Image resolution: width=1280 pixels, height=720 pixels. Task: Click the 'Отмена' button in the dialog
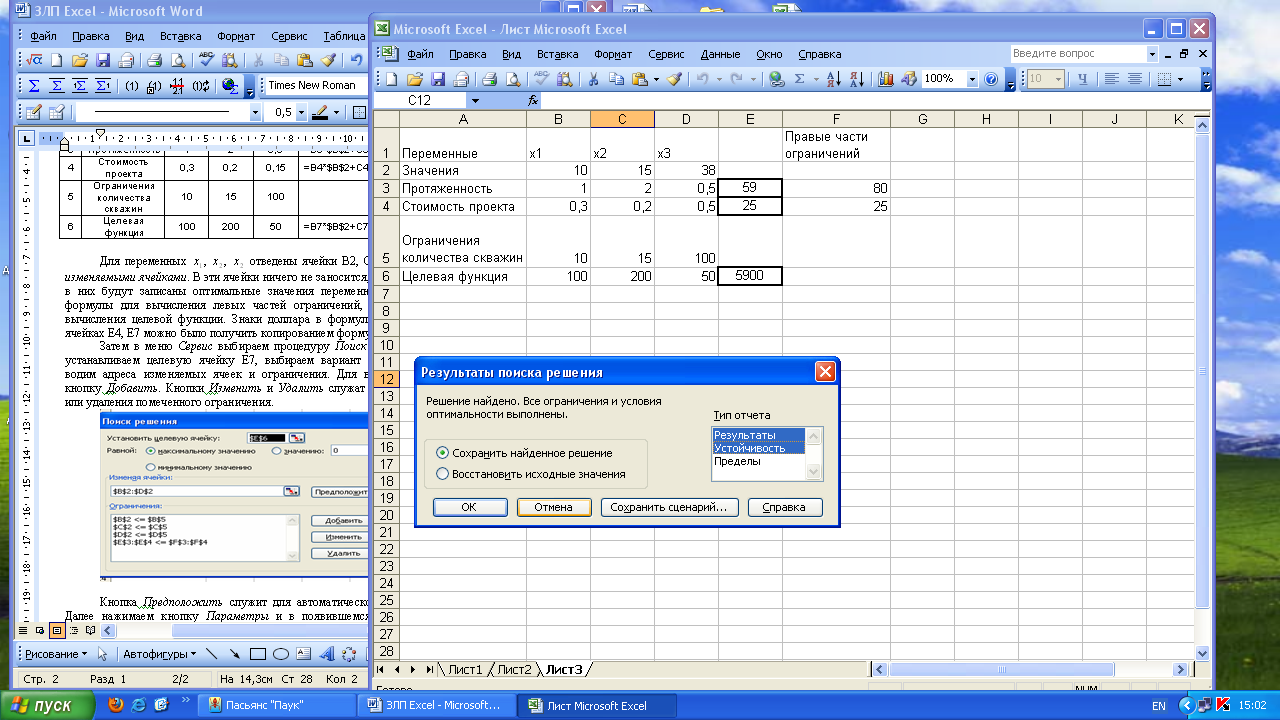(553, 507)
